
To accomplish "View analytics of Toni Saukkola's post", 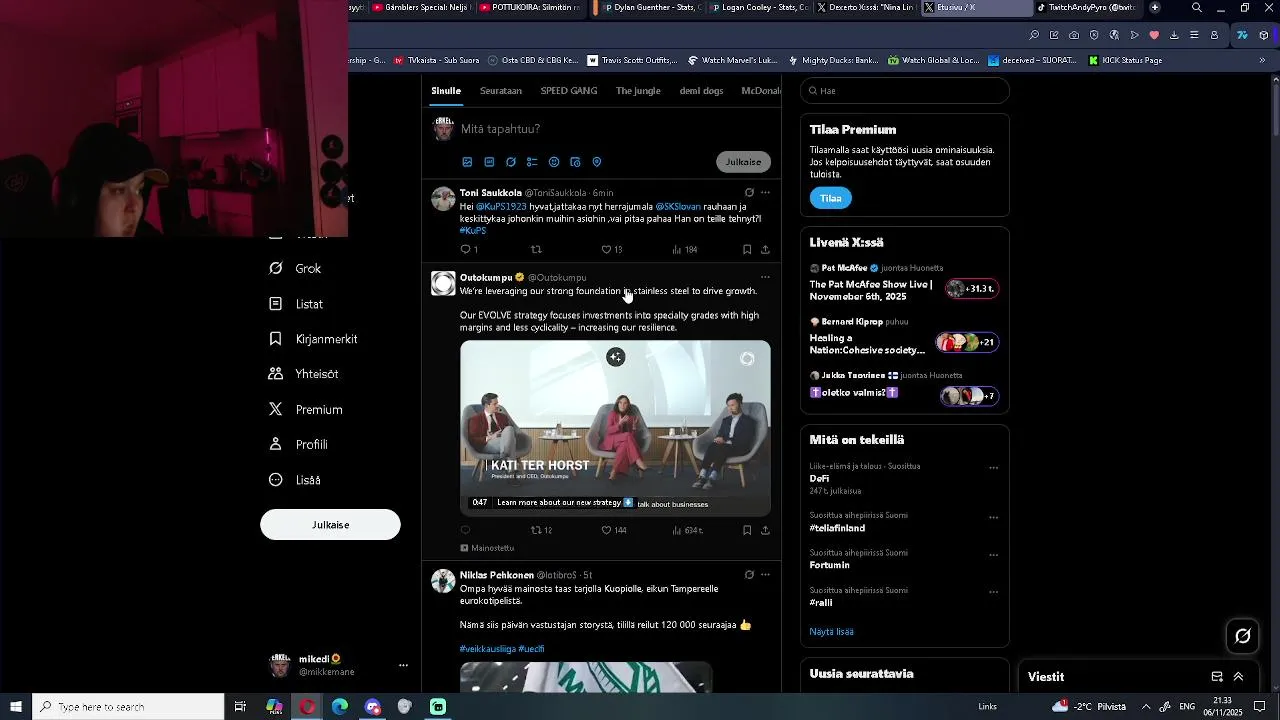I will tap(684, 249).
